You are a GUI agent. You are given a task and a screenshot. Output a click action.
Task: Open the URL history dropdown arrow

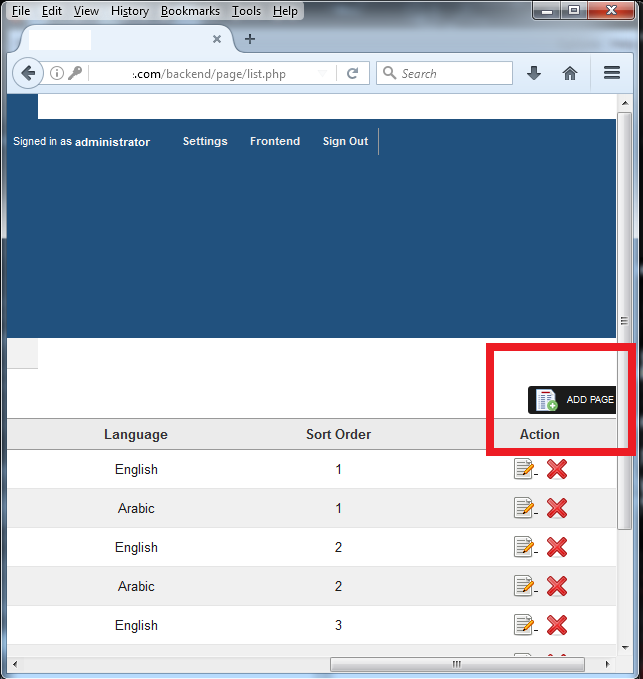pos(322,74)
